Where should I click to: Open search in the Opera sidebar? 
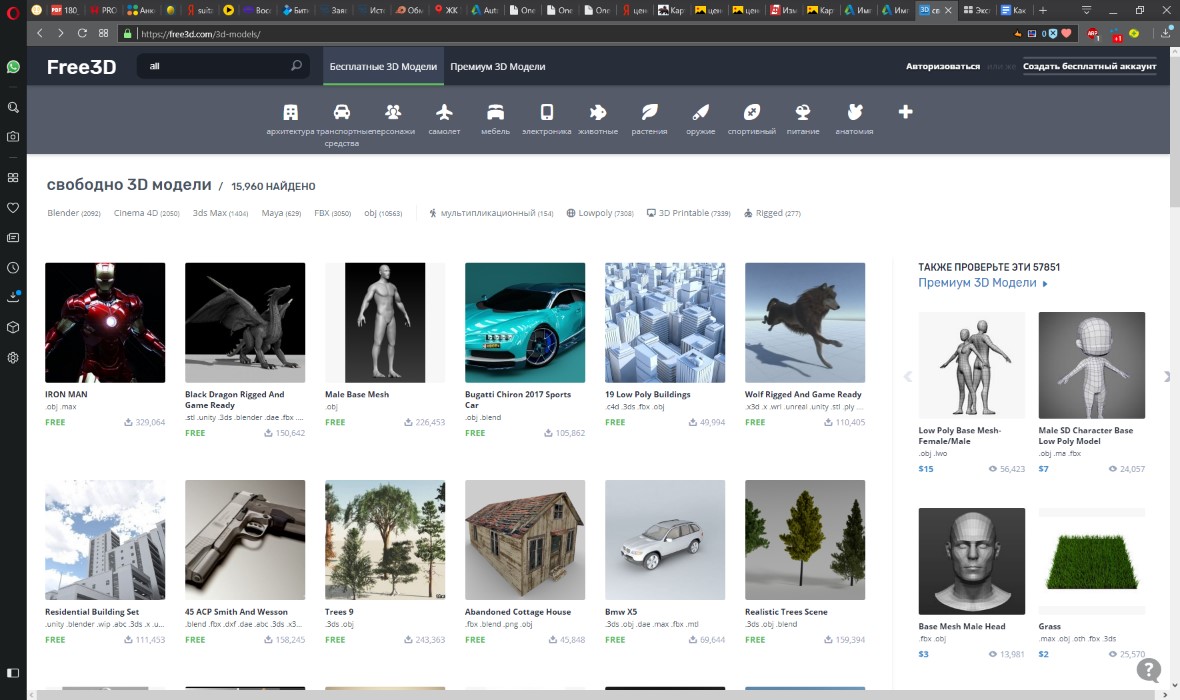13,108
